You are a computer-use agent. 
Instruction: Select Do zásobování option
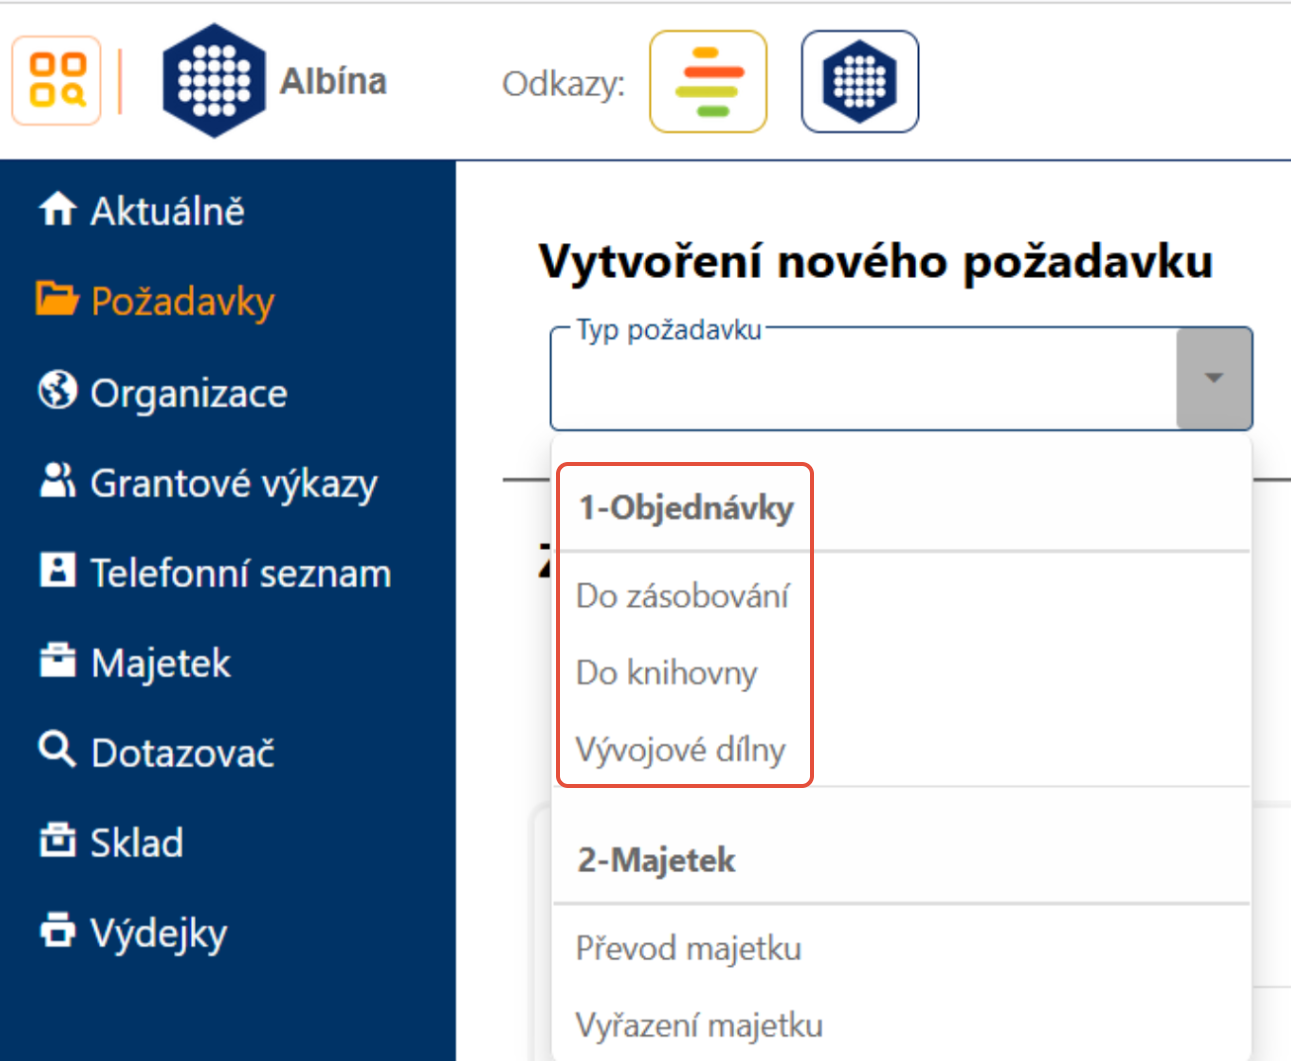coord(683,595)
